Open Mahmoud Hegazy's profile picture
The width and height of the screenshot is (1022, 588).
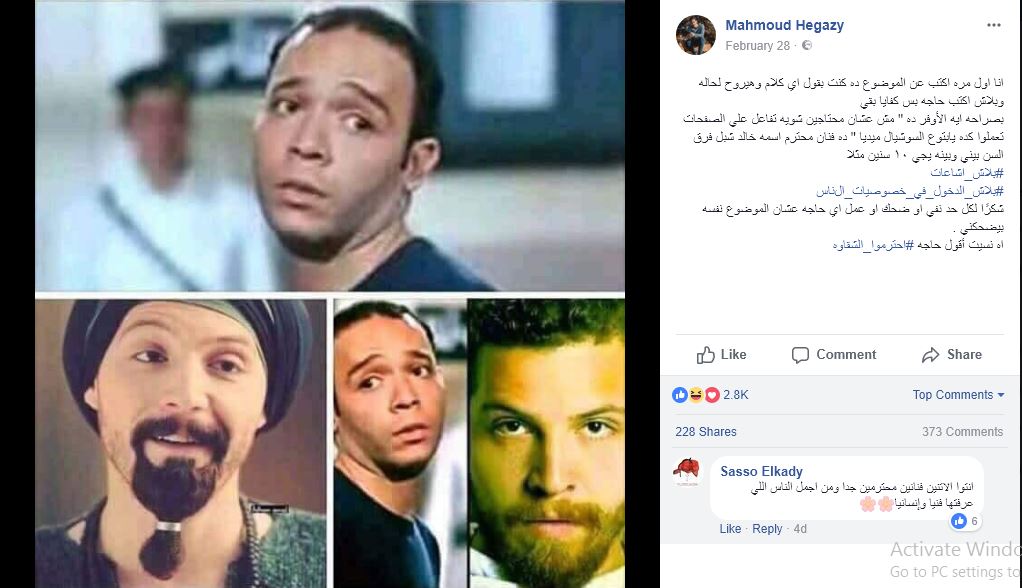point(696,35)
